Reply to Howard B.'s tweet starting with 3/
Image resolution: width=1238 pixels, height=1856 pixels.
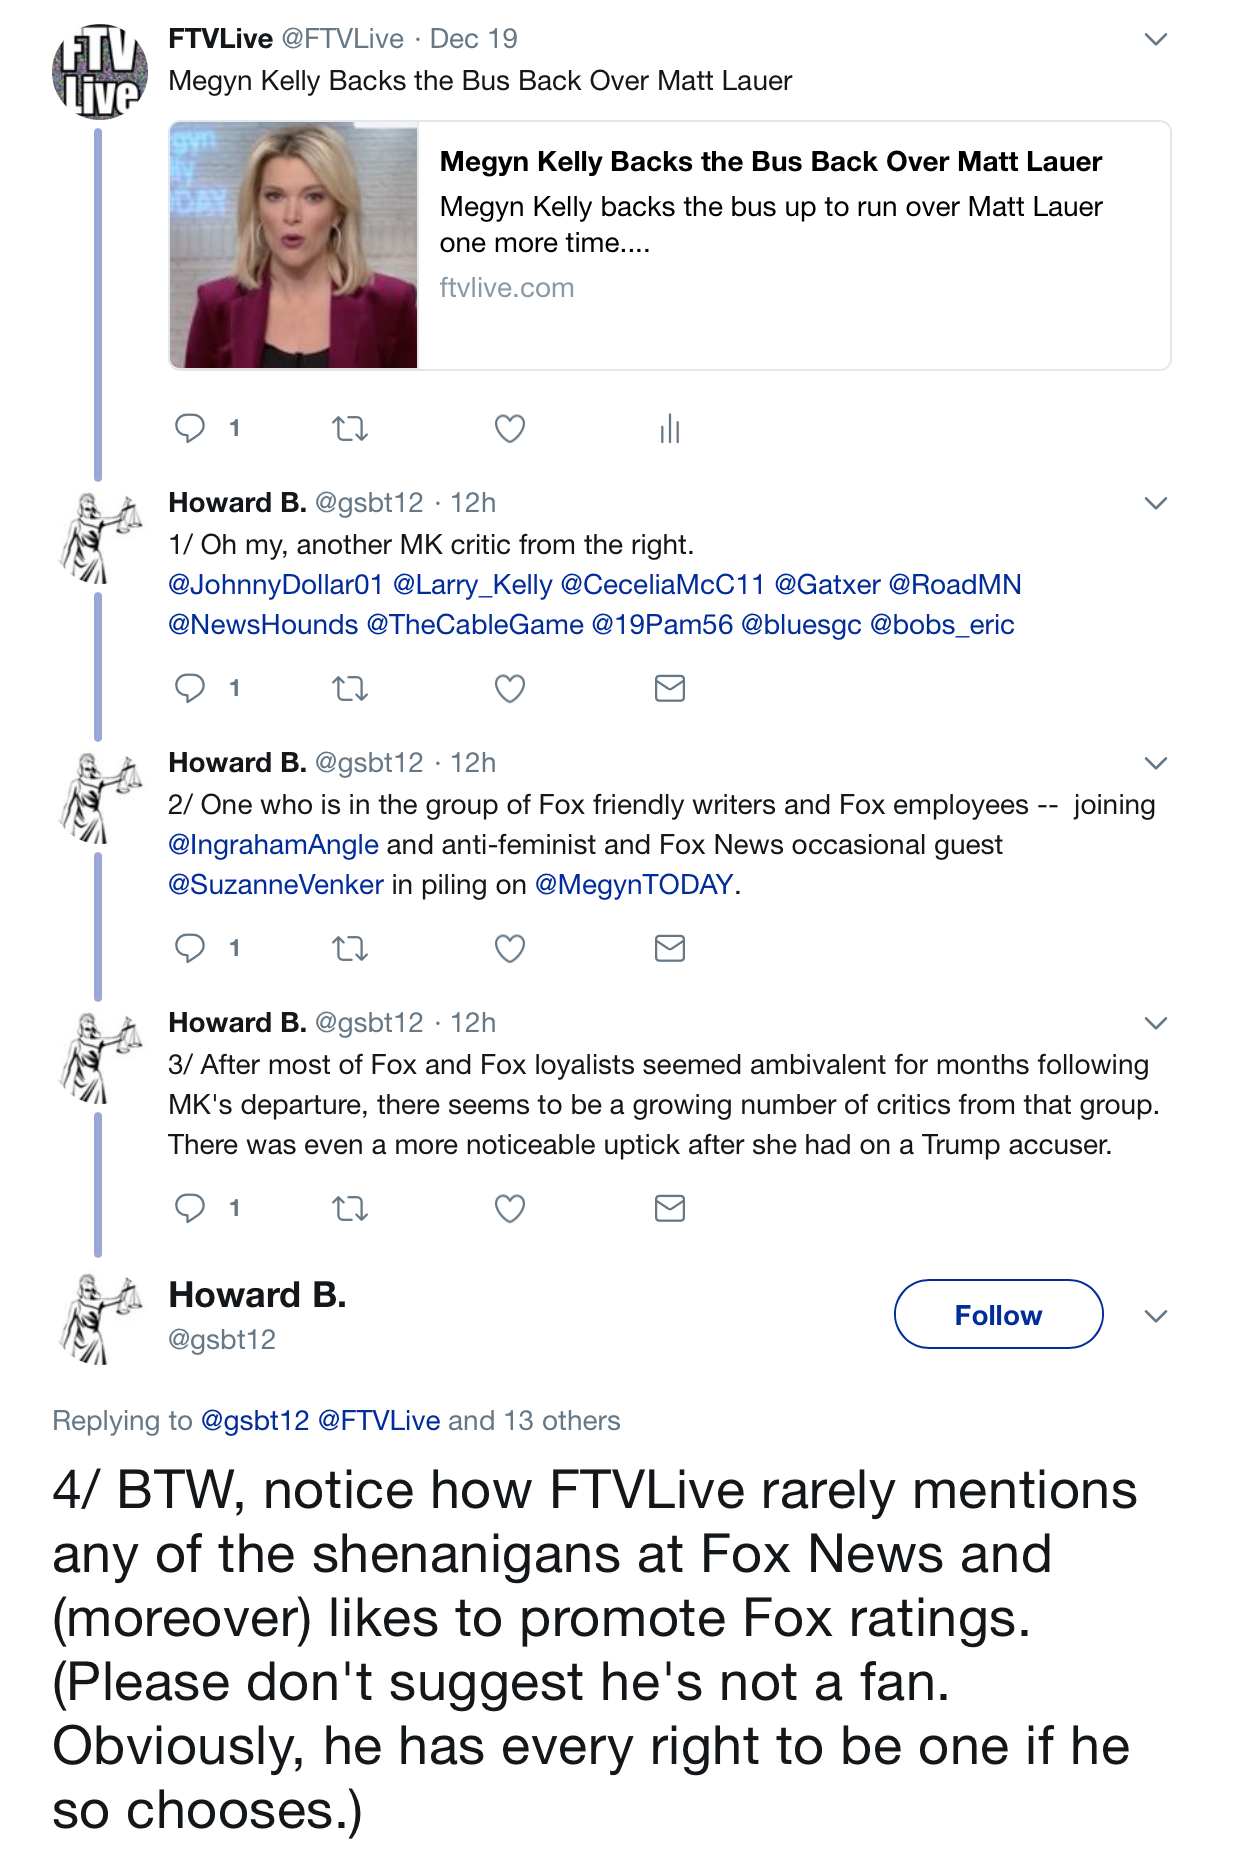(x=190, y=1208)
